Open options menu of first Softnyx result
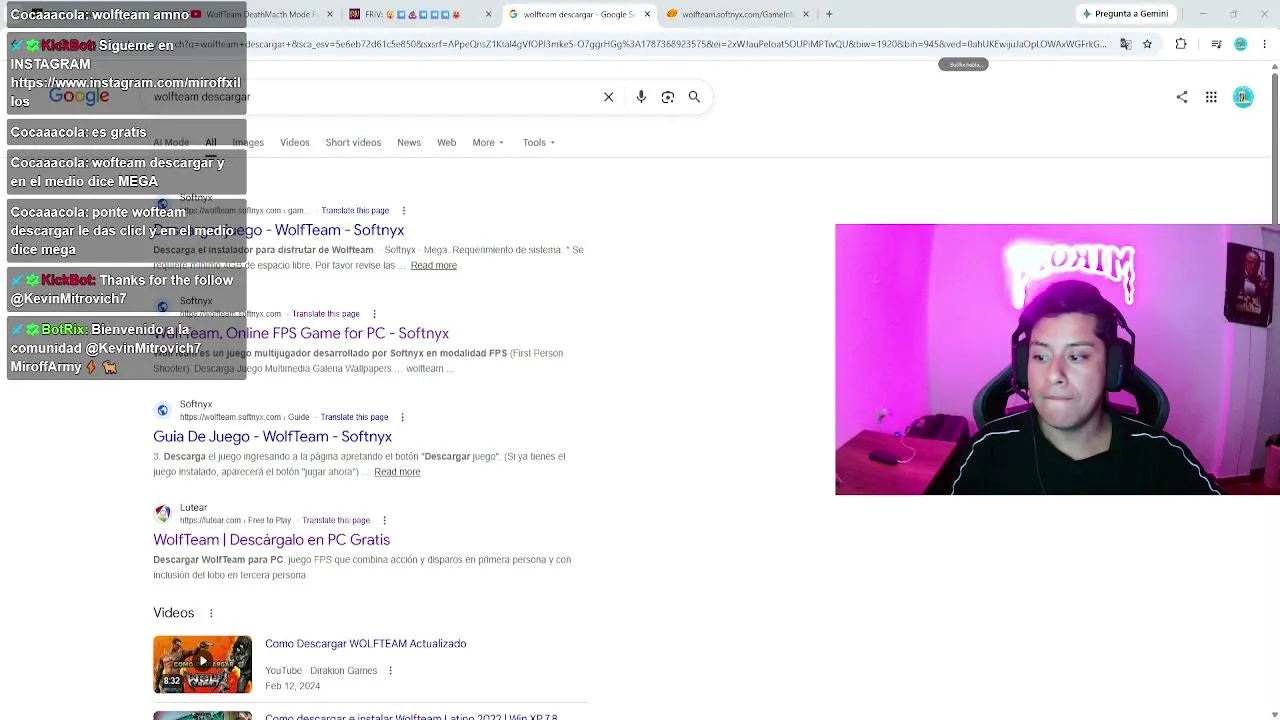 [x=404, y=211]
